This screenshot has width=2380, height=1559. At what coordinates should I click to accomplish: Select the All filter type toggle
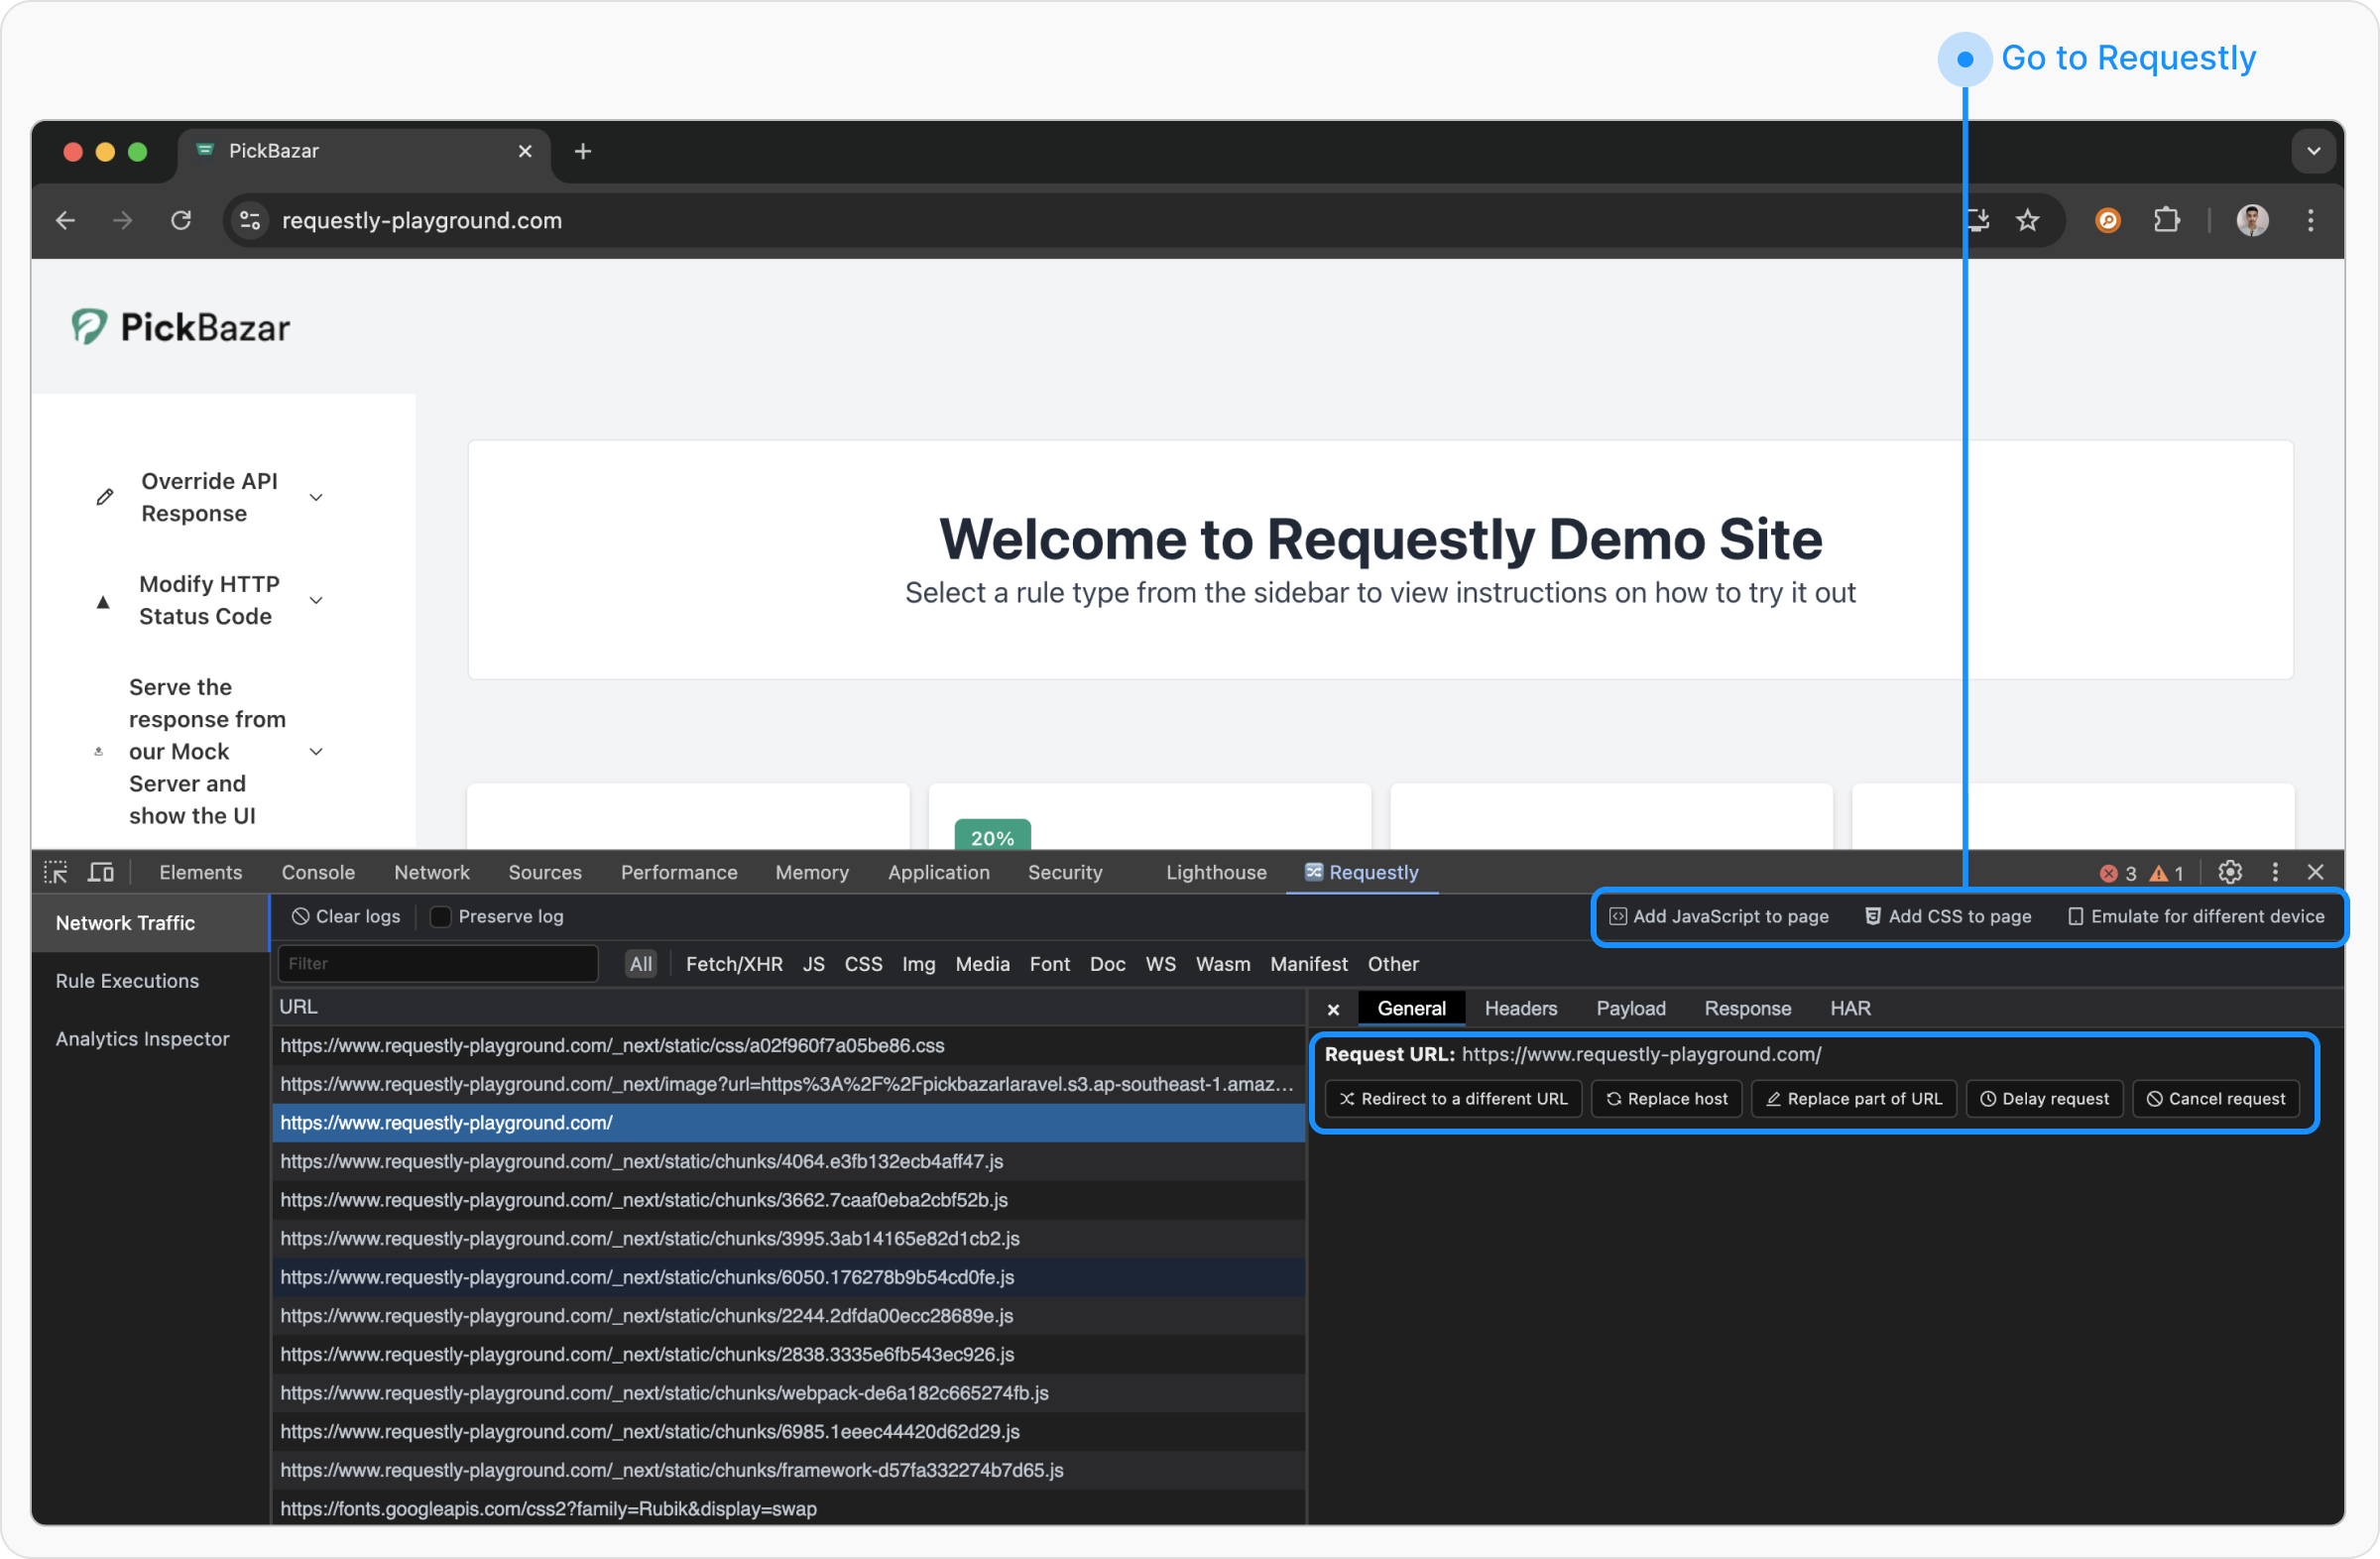point(640,964)
